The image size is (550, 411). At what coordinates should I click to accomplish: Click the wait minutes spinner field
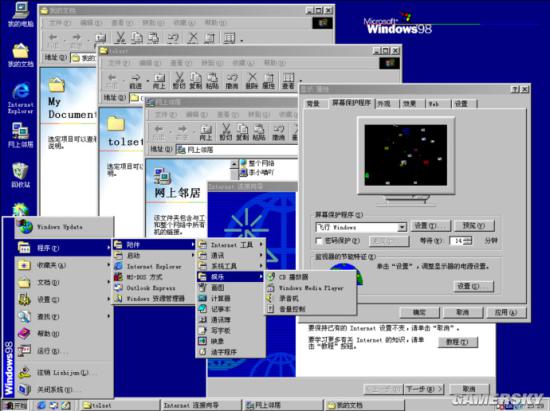(x=461, y=241)
